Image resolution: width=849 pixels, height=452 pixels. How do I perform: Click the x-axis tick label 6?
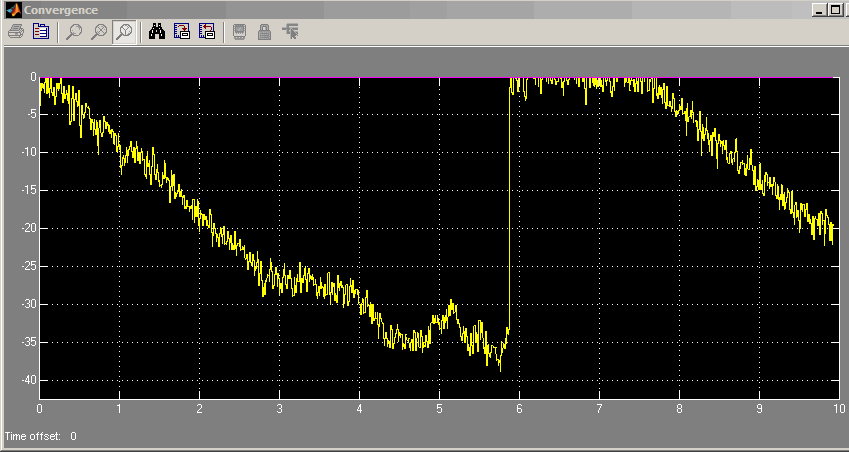coord(519,409)
